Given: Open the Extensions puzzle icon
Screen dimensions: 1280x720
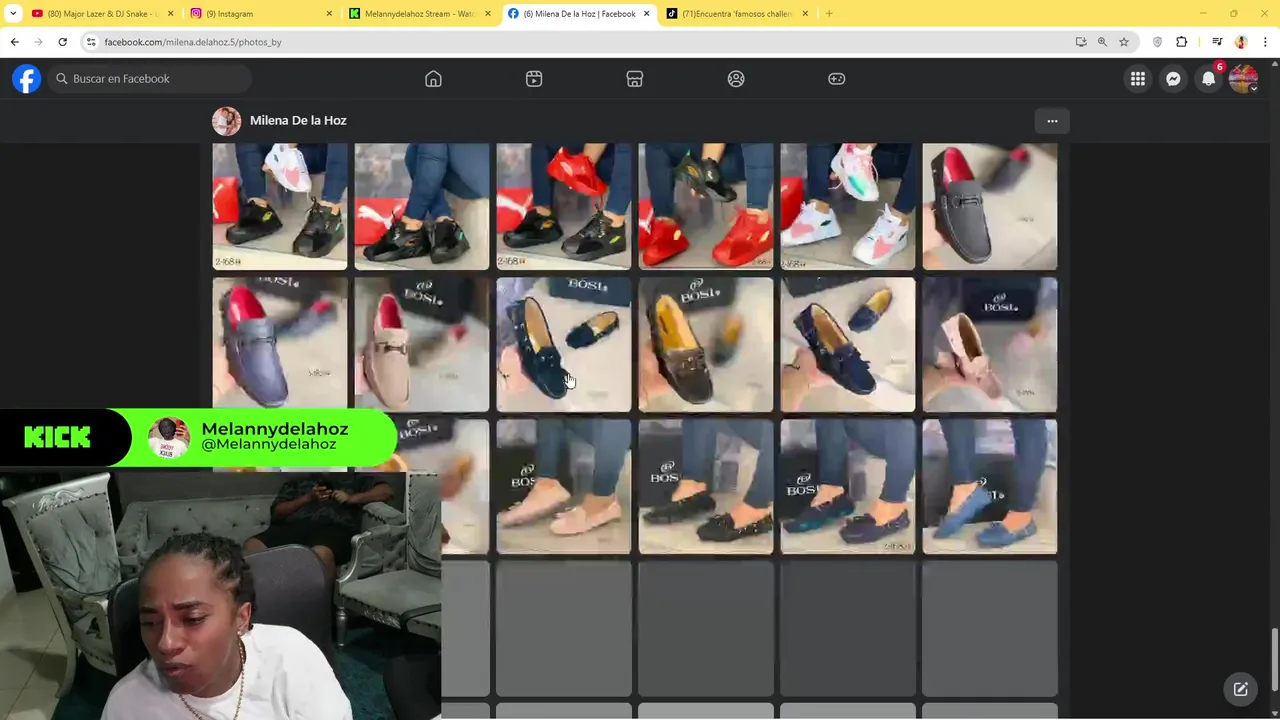Looking at the screenshot, I should pos(1181,42).
